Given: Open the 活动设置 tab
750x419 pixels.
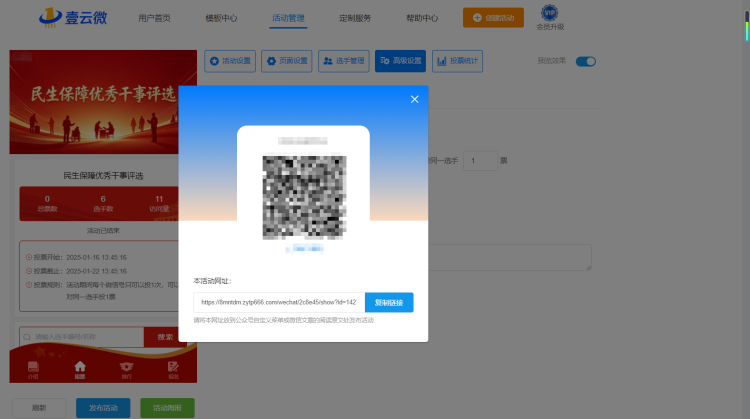Looking at the screenshot, I should tap(230, 61).
